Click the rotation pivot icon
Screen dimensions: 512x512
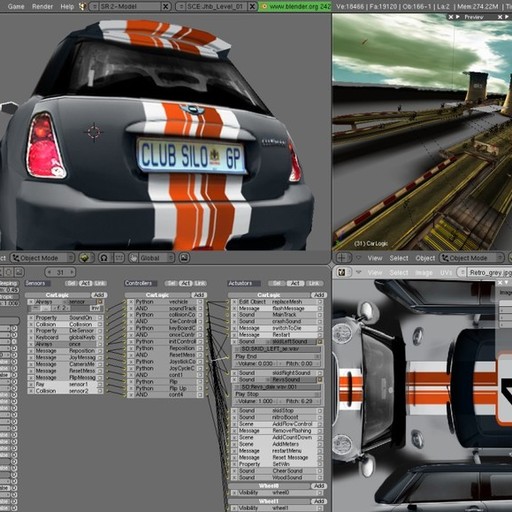point(104,258)
